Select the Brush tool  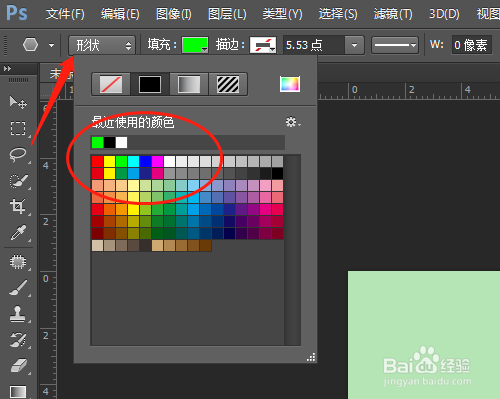click(x=18, y=288)
